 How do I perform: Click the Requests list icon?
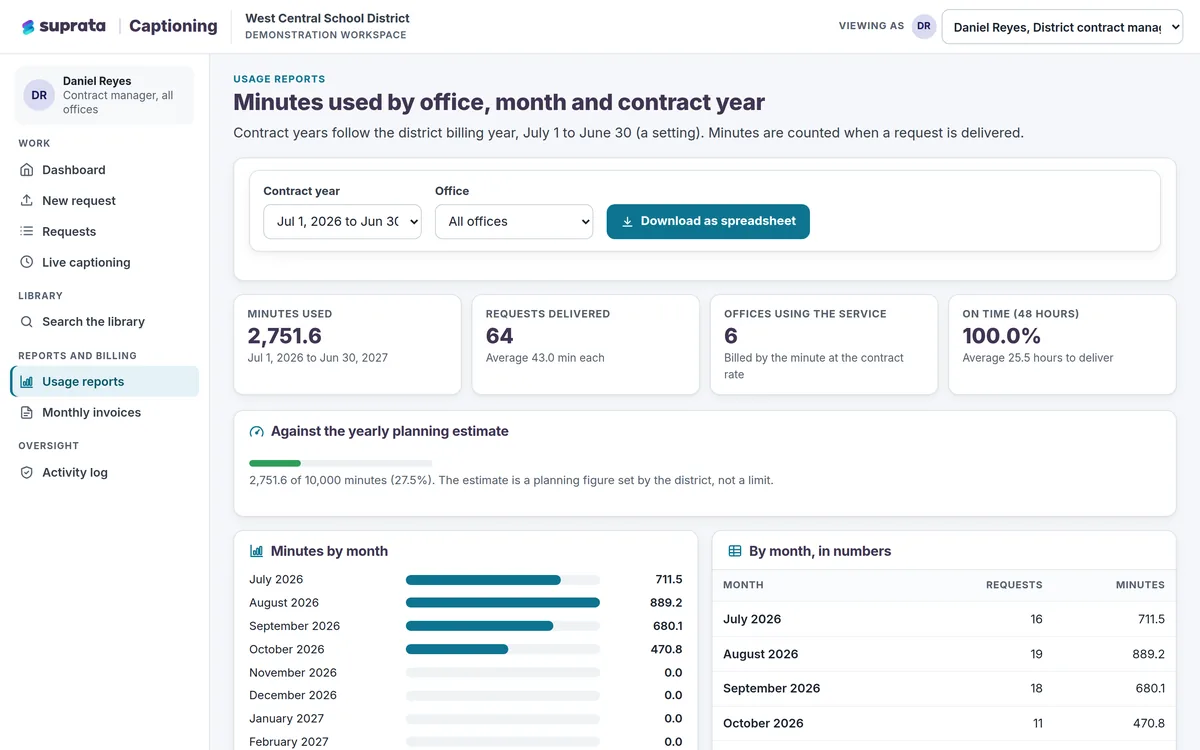[27, 231]
